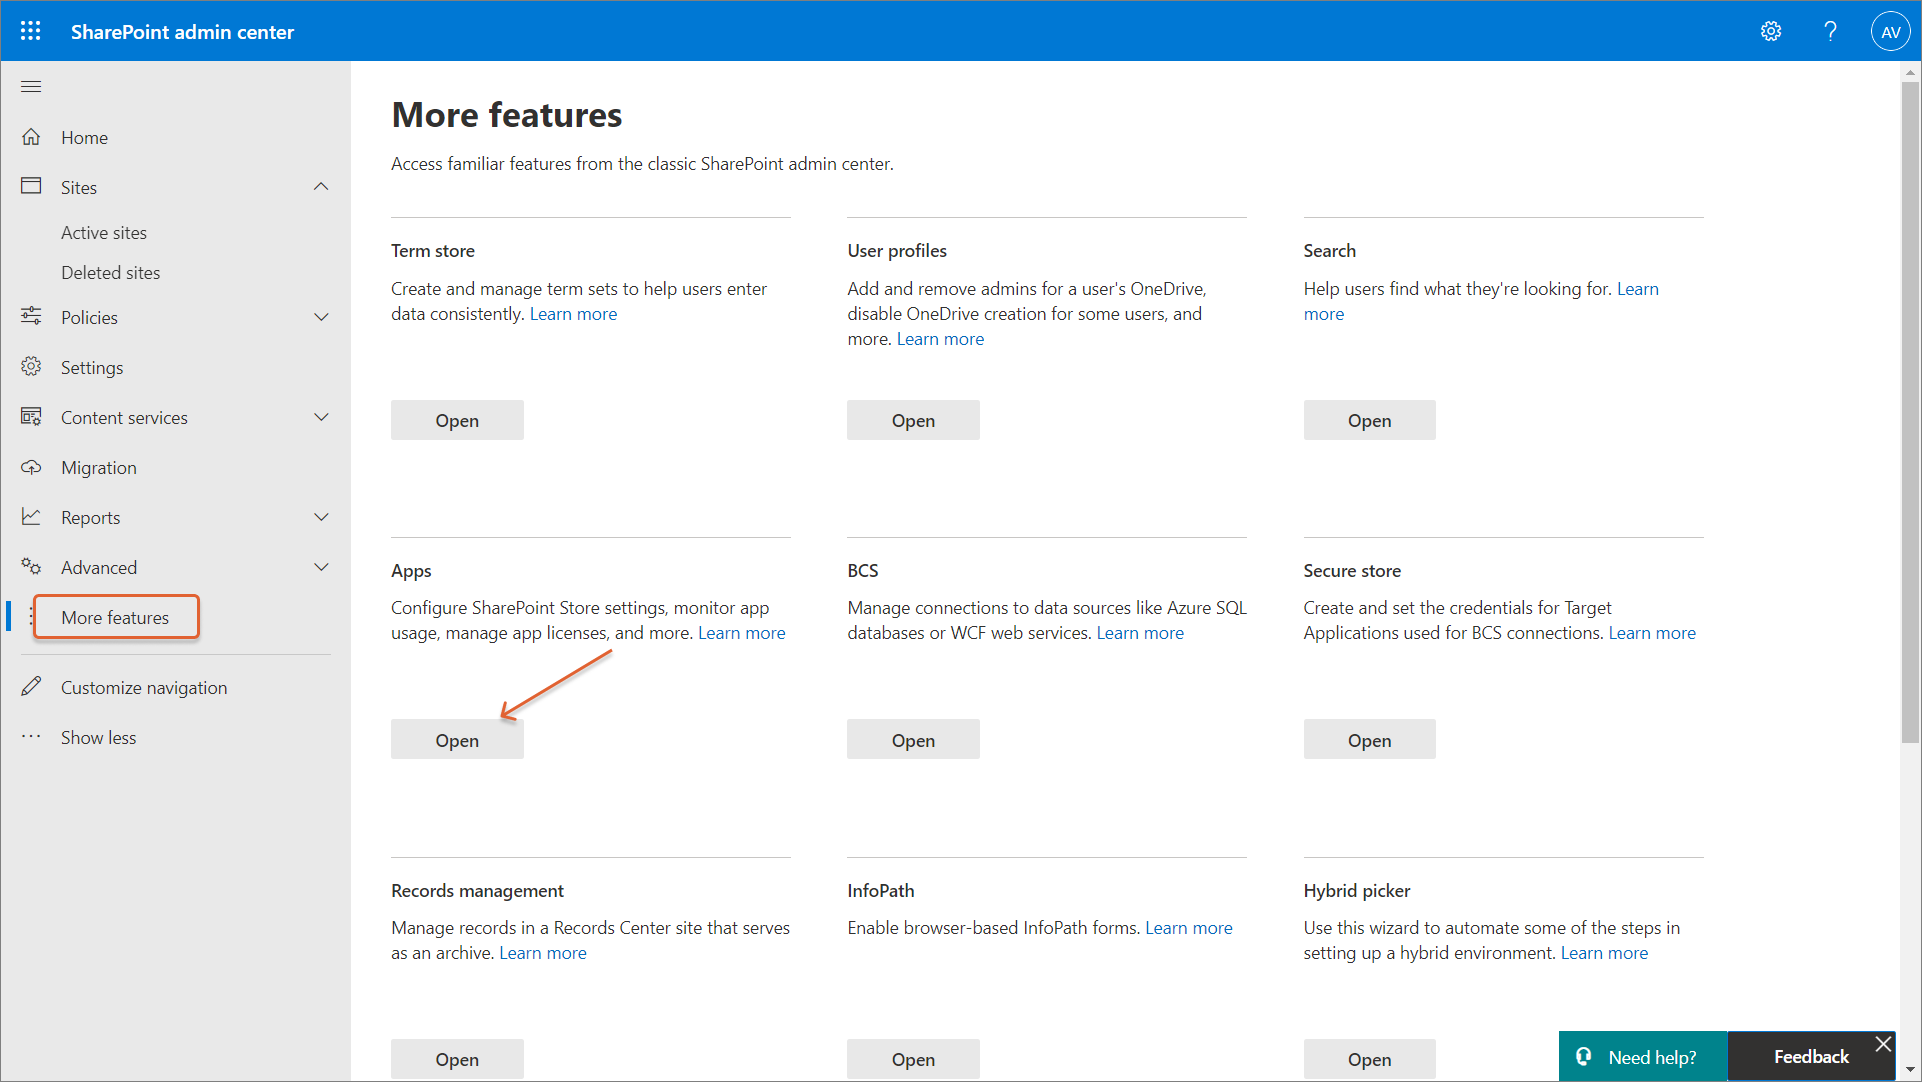The image size is (1922, 1082).
Task: Select More features navigation item
Action: [115, 617]
